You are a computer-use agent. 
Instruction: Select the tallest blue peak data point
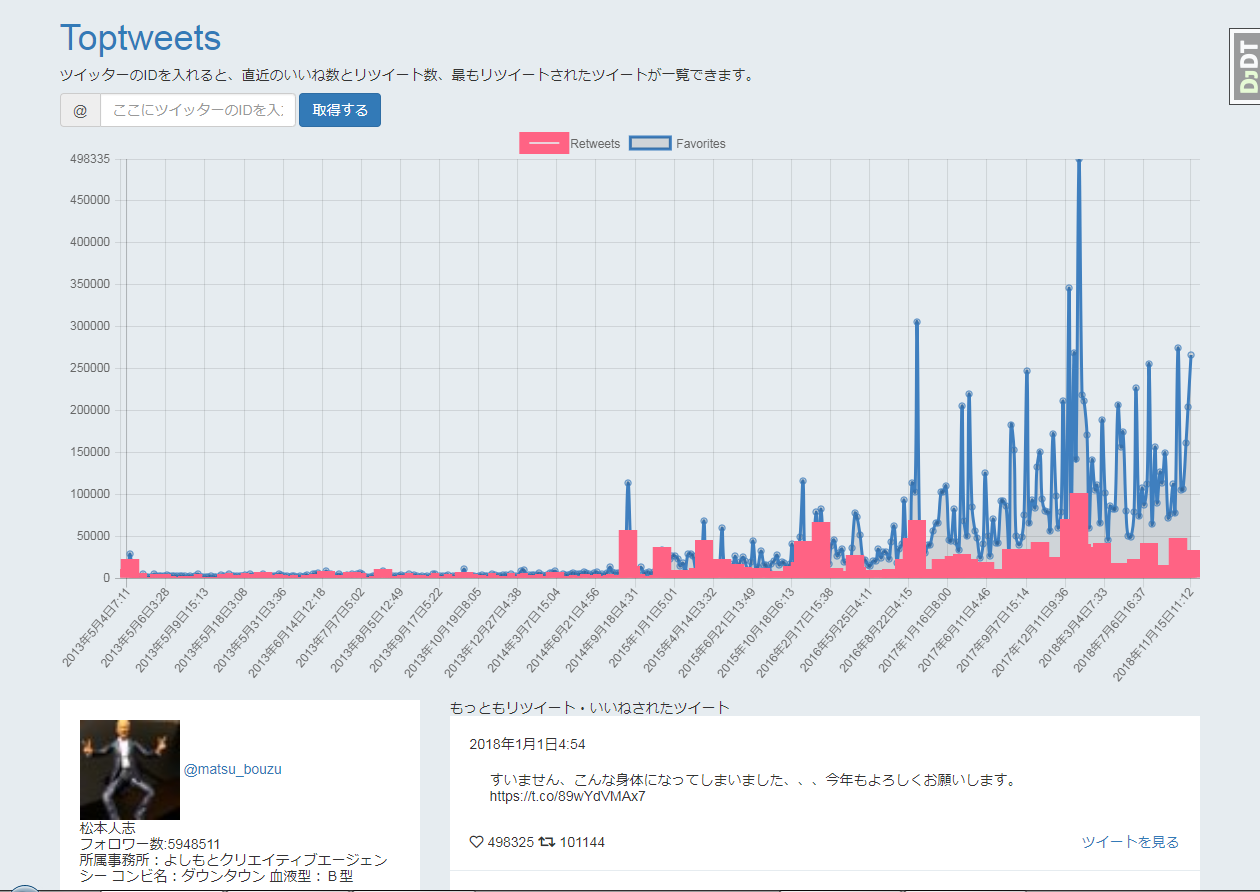point(1078,159)
